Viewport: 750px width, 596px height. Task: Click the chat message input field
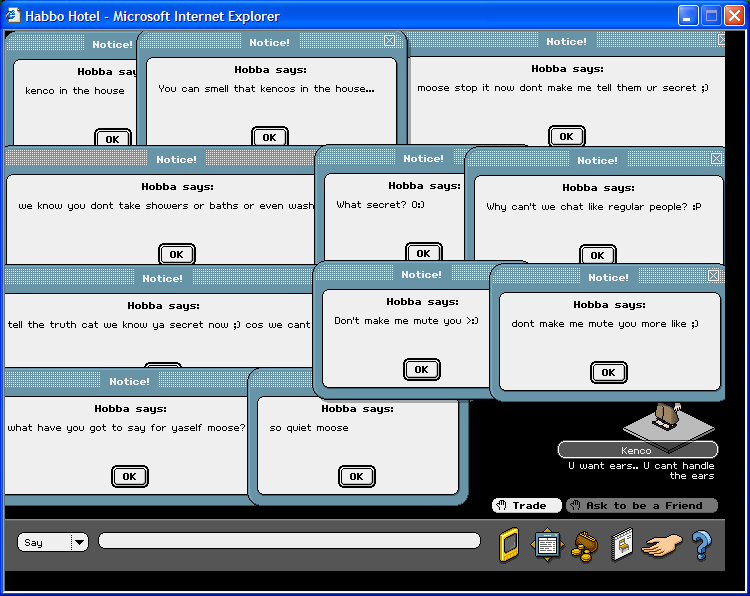(x=289, y=541)
